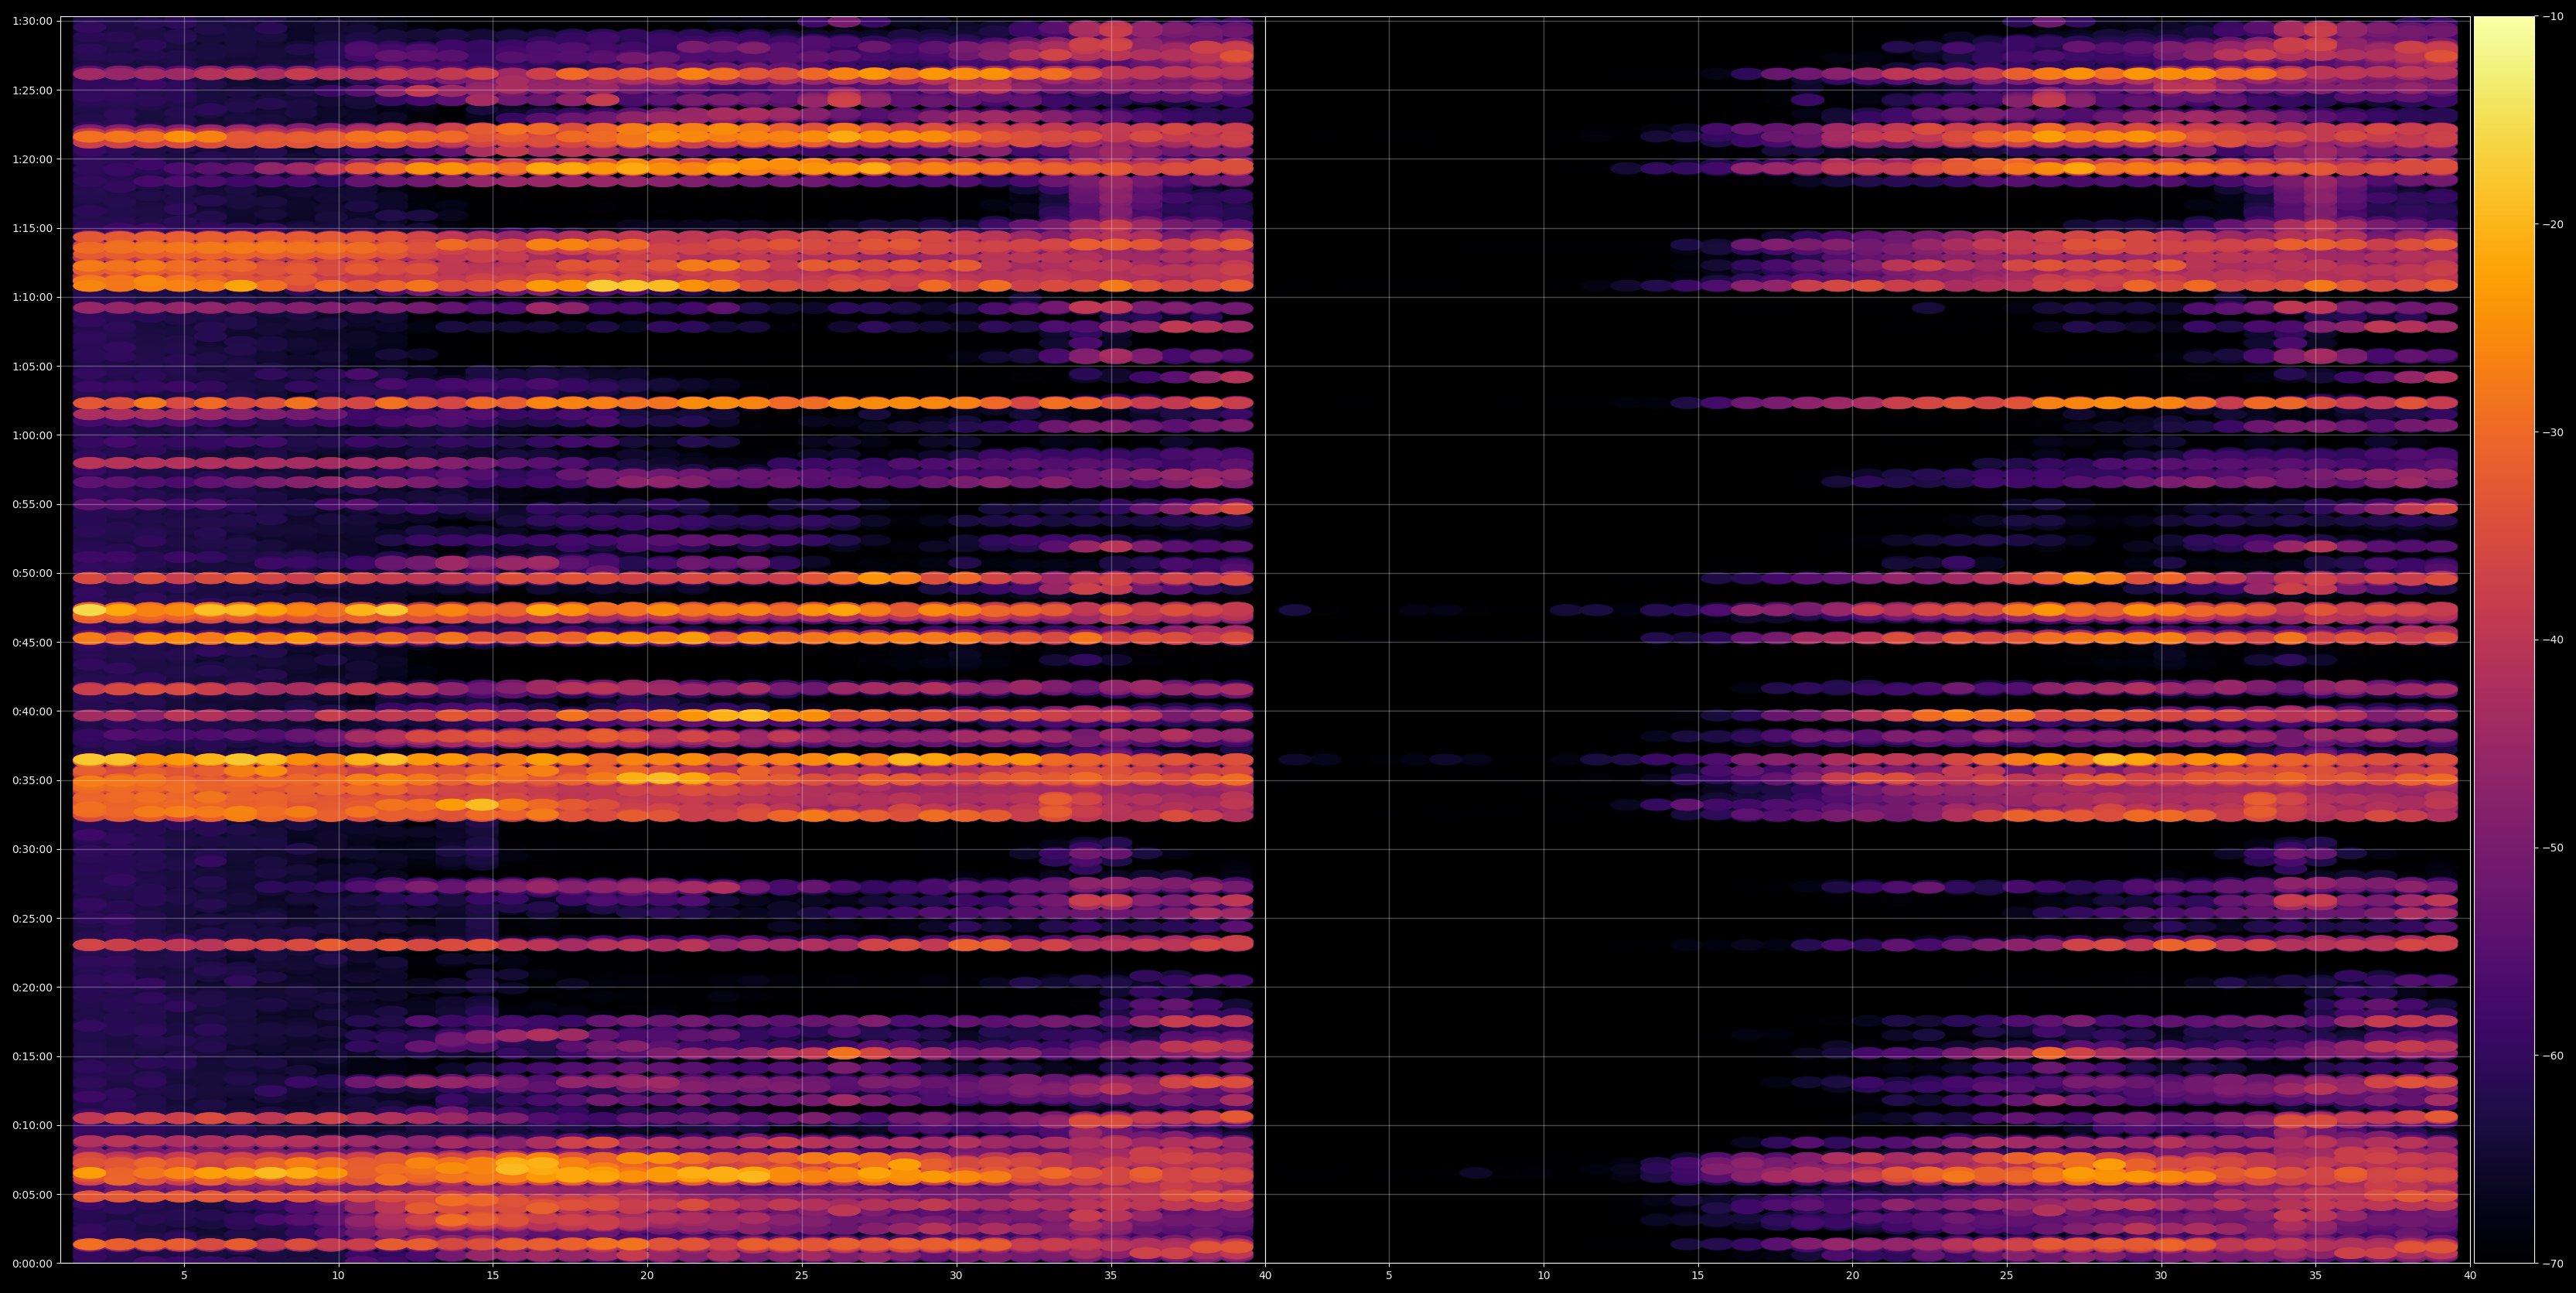The image size is (2576, 1293).
Task: Click the 1:25:00 y-axis tick label
Action: tap(32, 90)
